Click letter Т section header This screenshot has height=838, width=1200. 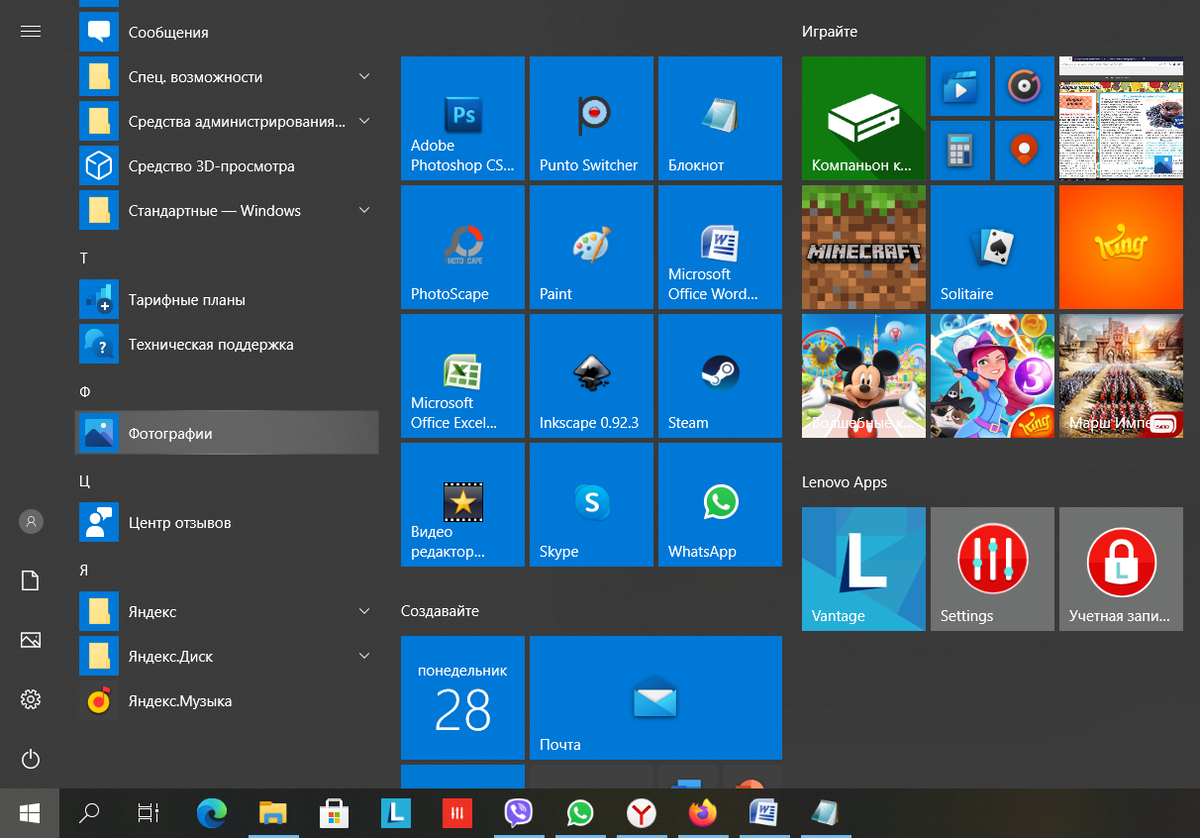click(x=84, y=258)
